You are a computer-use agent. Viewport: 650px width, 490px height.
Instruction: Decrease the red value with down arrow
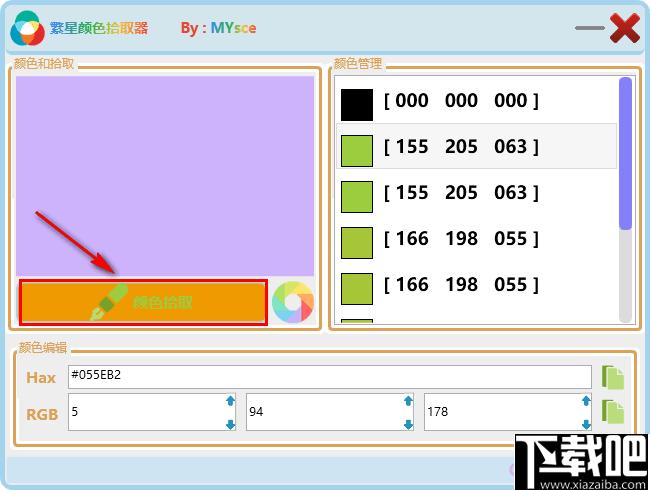coord(230,425)
